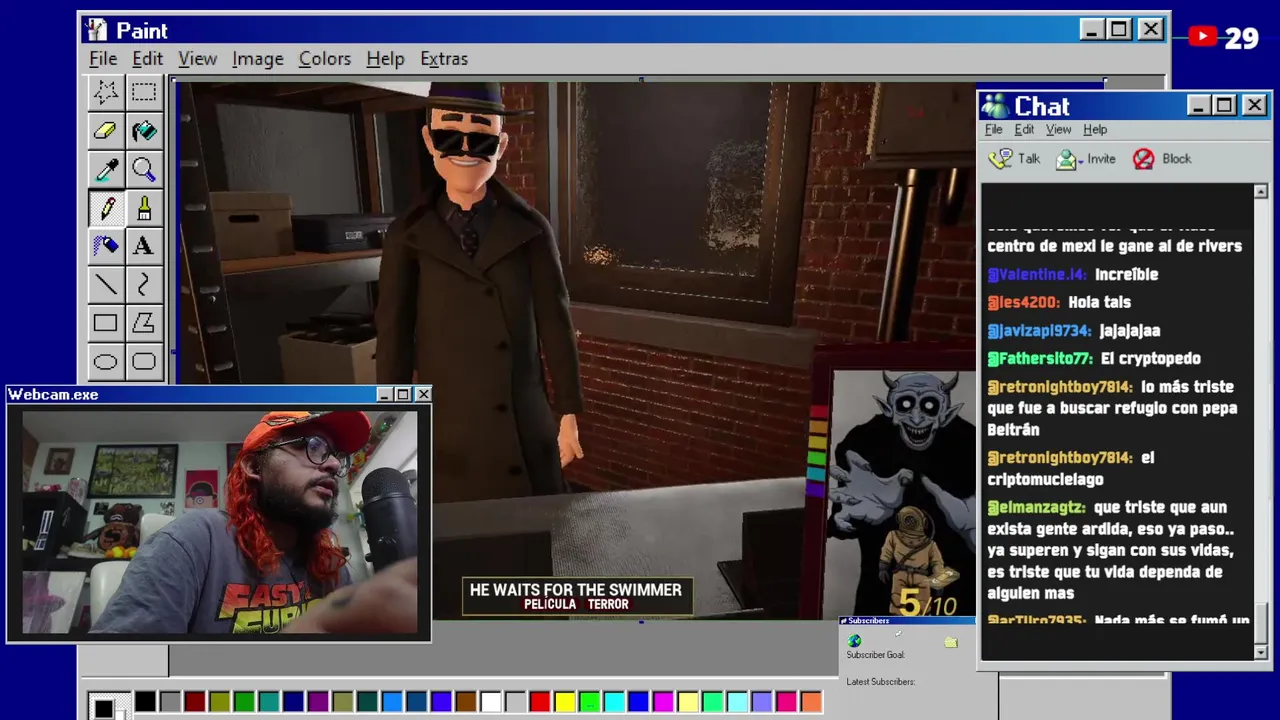Click username '@Valentine.l4' in chat
This screenshot has height=720, width=1280.
[x=1036, y=274]
